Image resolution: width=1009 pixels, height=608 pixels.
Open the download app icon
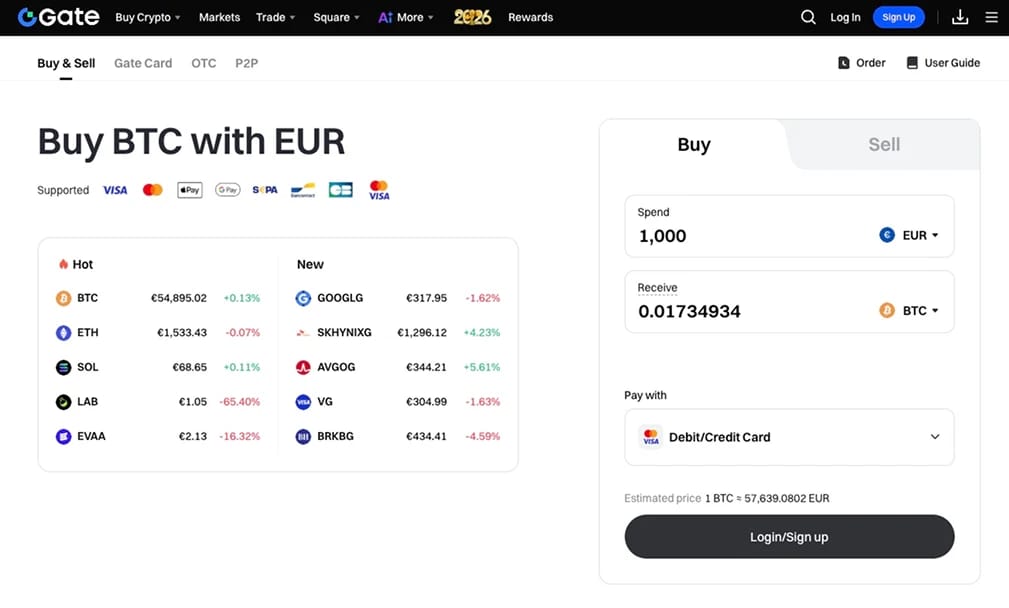click(x=959, y=17)
